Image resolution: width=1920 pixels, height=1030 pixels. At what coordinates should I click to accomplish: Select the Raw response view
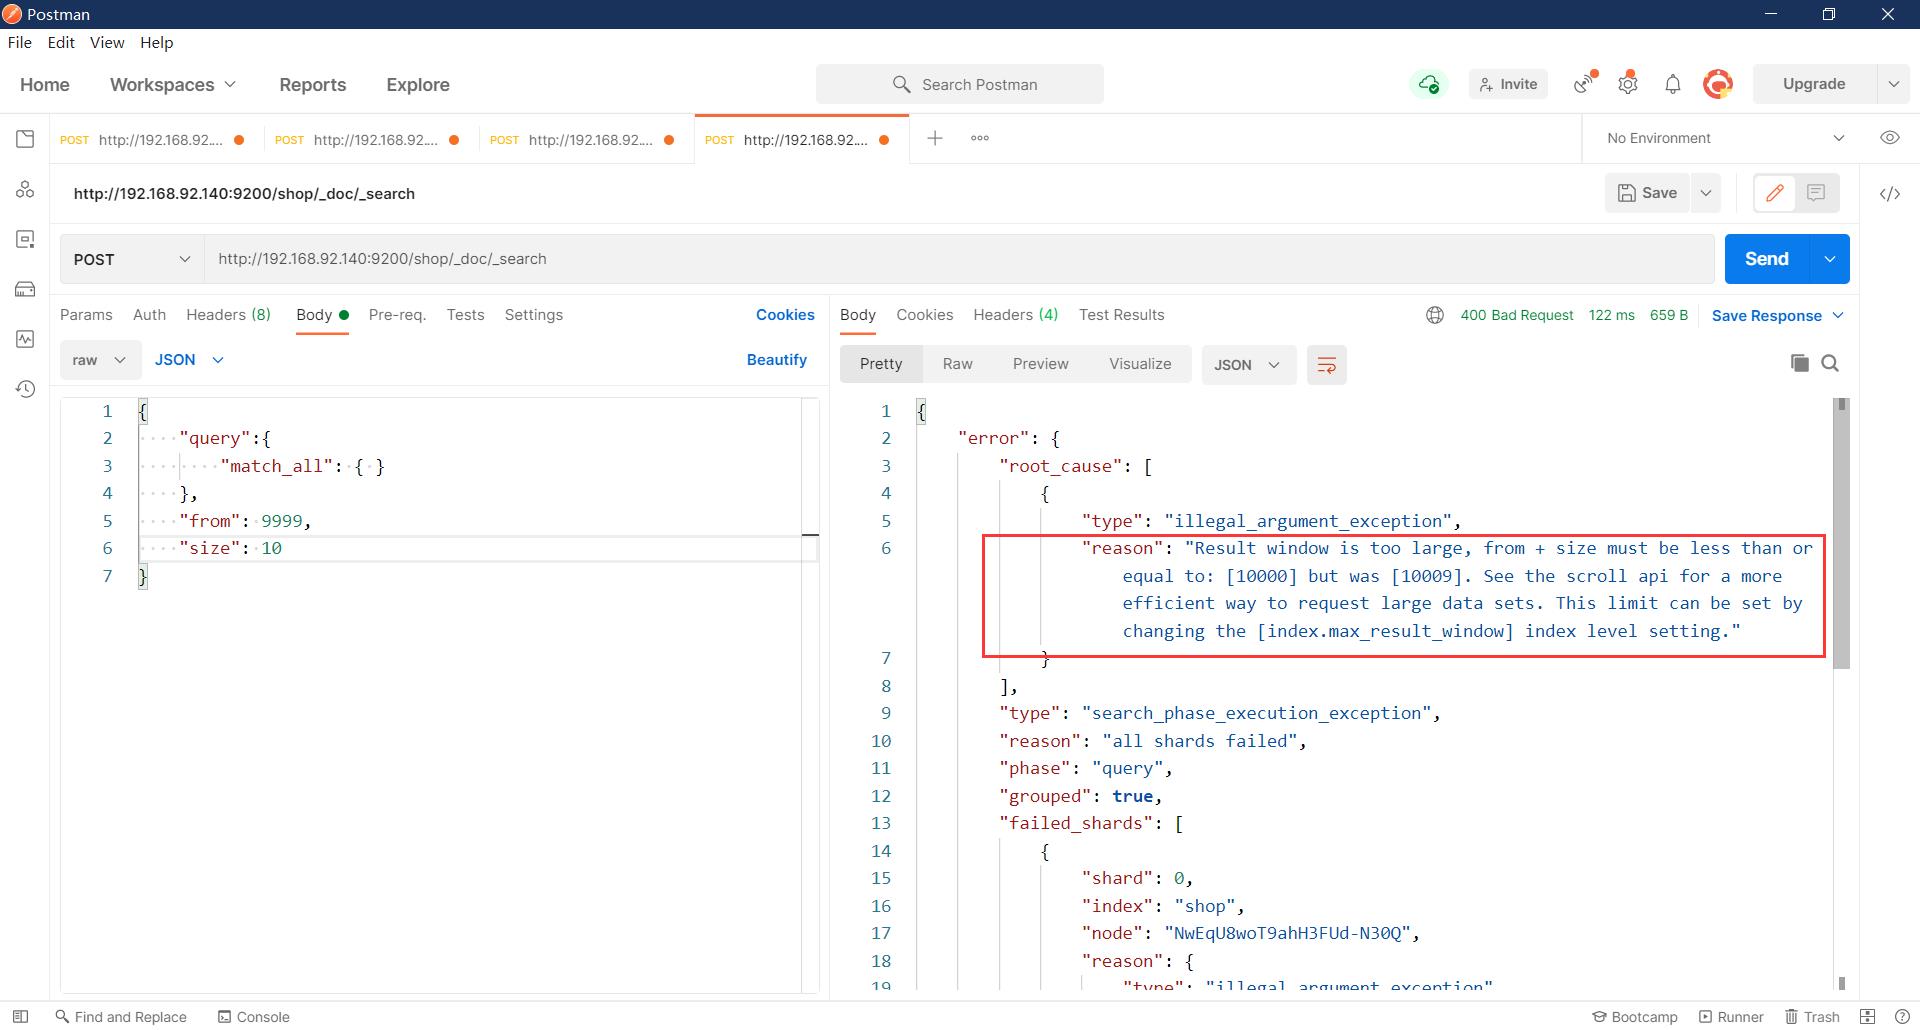957,364
